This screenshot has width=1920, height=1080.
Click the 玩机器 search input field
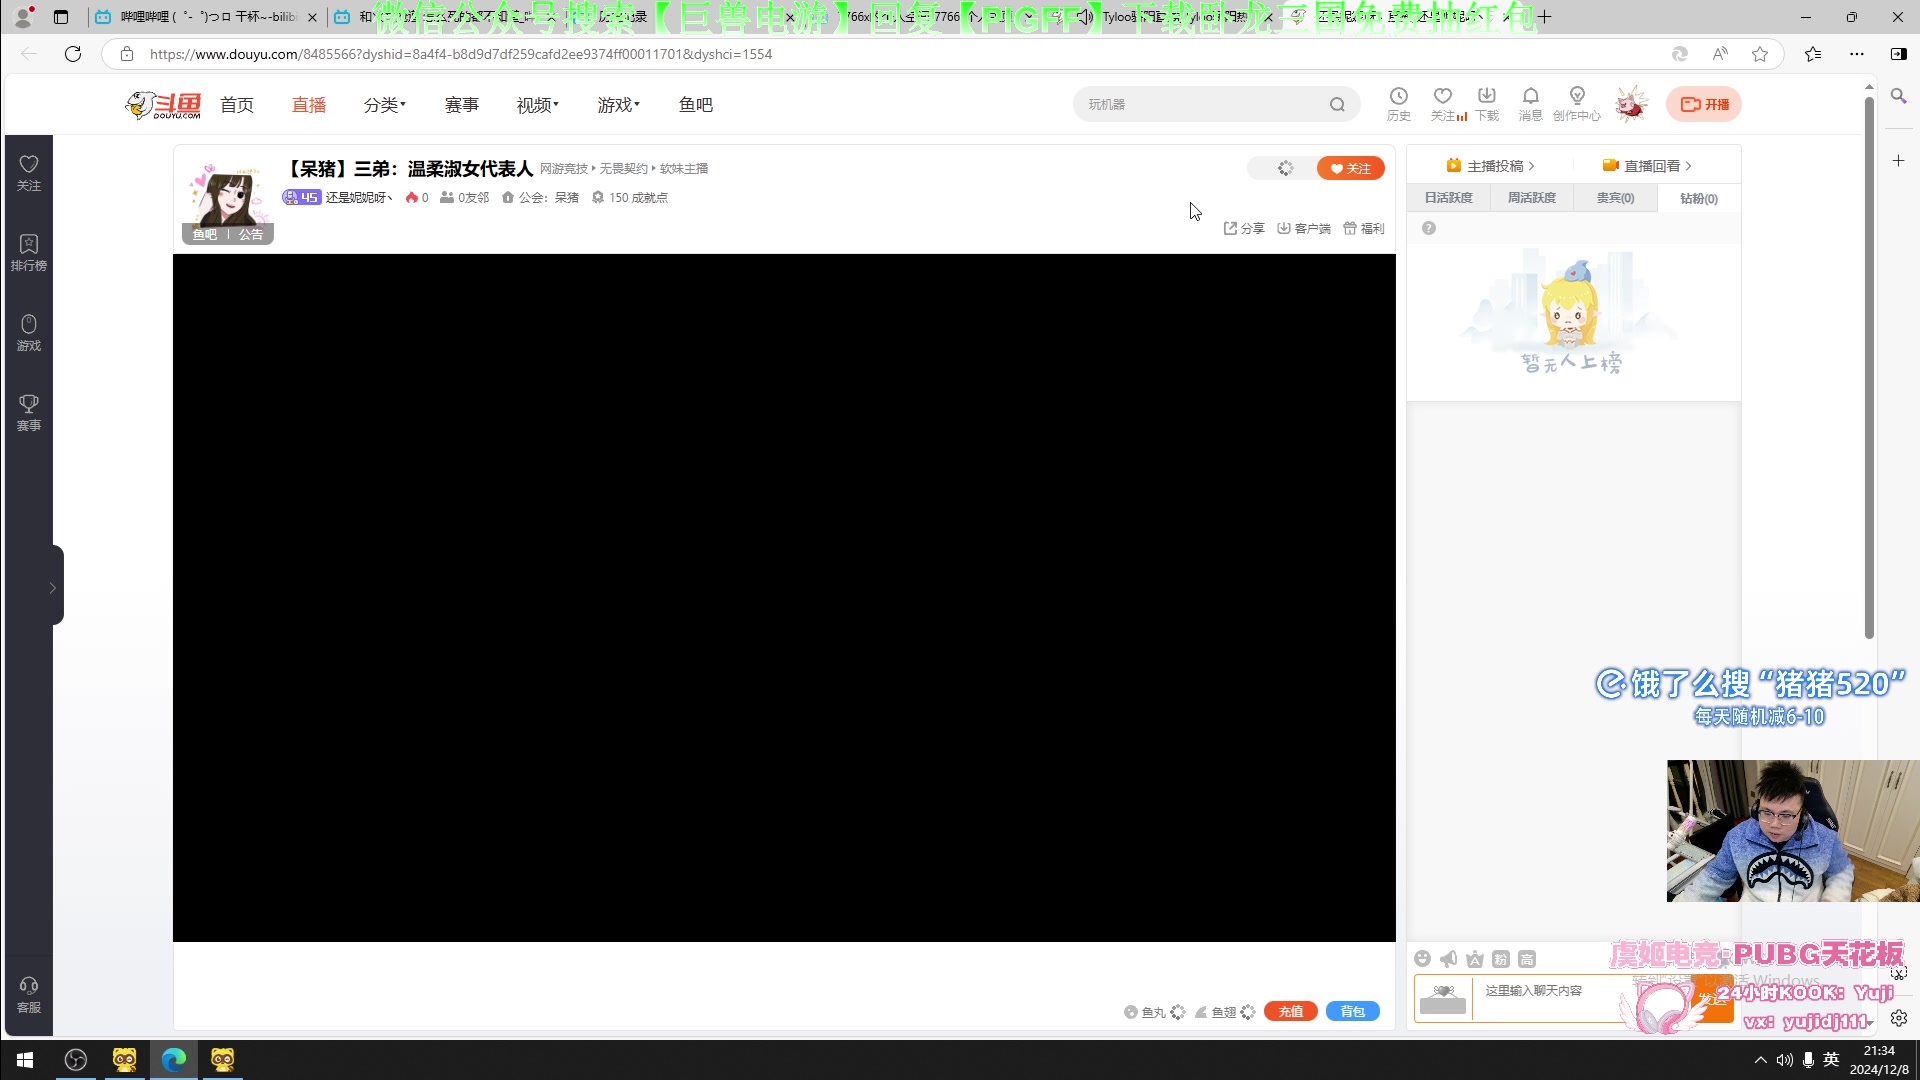(1200, 104)
